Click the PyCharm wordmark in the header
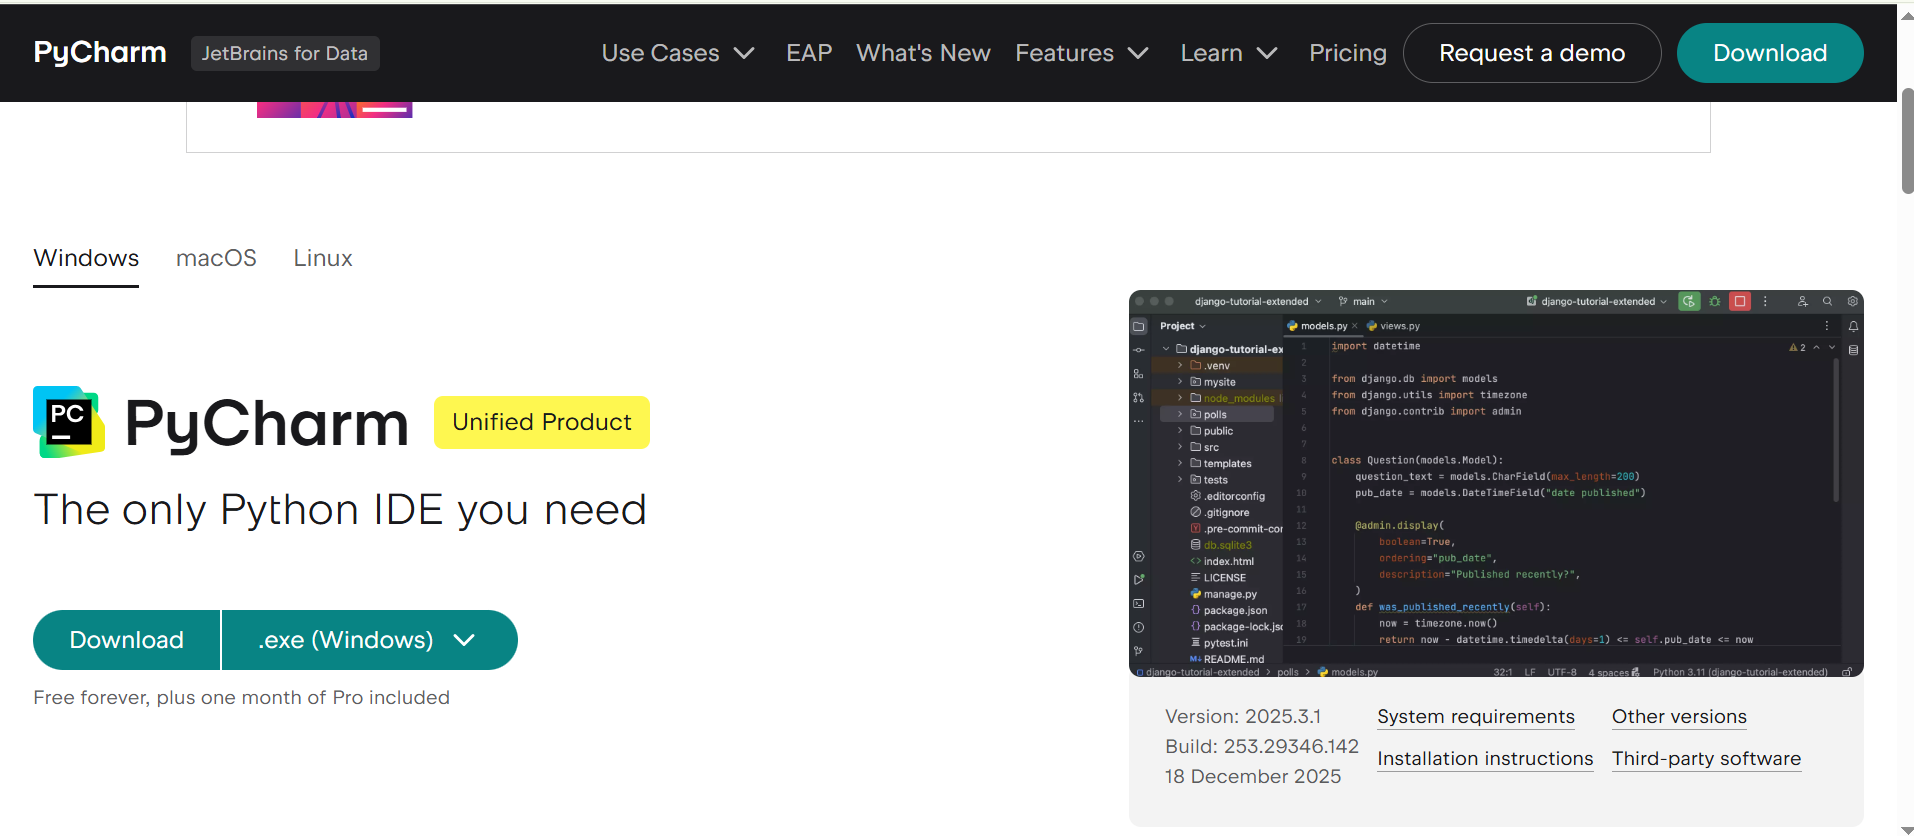This screenshot has width=1914, height=836. point(100,52)
